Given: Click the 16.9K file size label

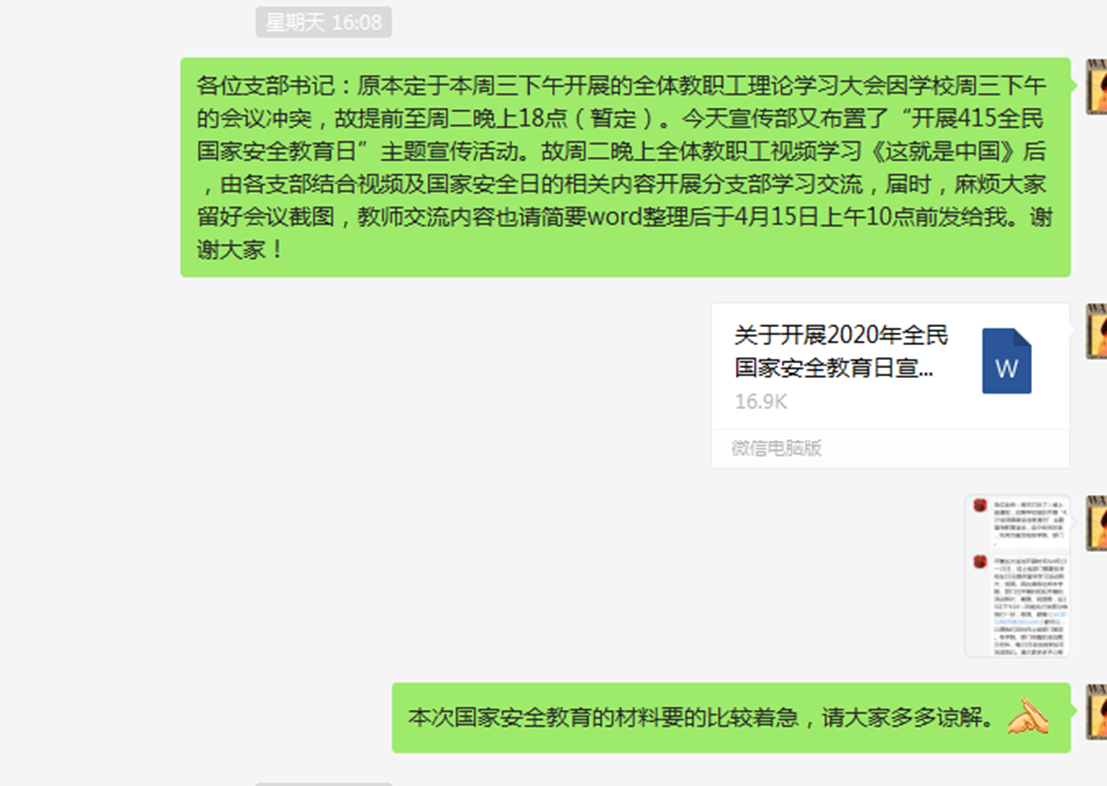Looking at the screenshot, I should [x=760, y=402].
